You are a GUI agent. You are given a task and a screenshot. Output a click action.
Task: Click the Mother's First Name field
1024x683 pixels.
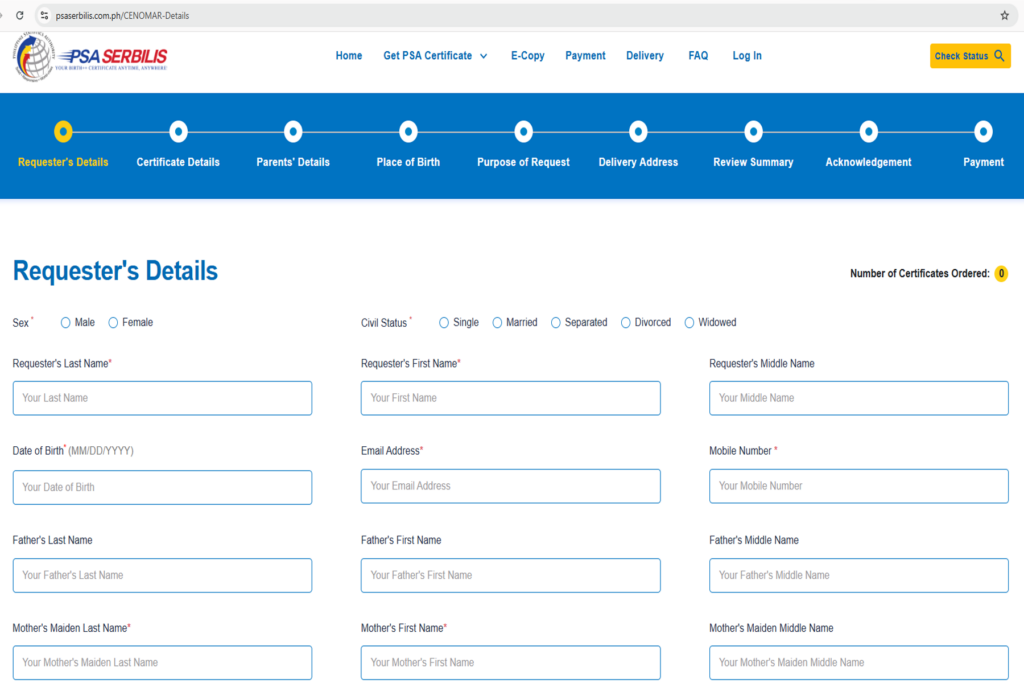tap(511, 663)
